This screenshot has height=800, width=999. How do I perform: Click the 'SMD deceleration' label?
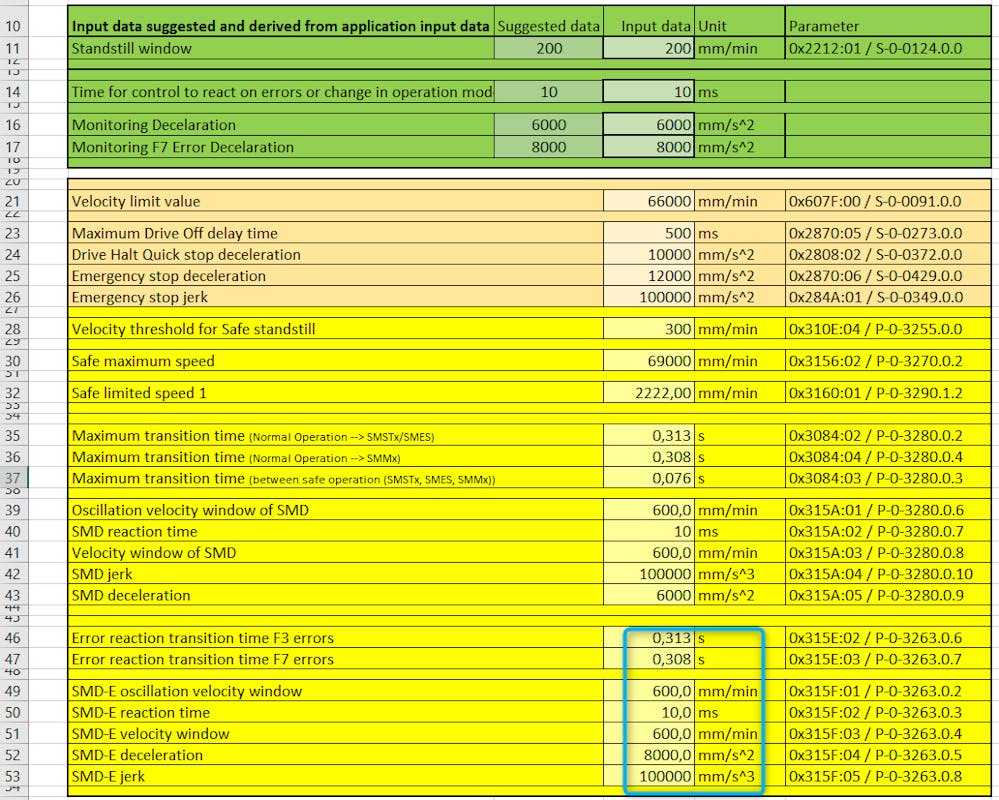tap(335, 596)
